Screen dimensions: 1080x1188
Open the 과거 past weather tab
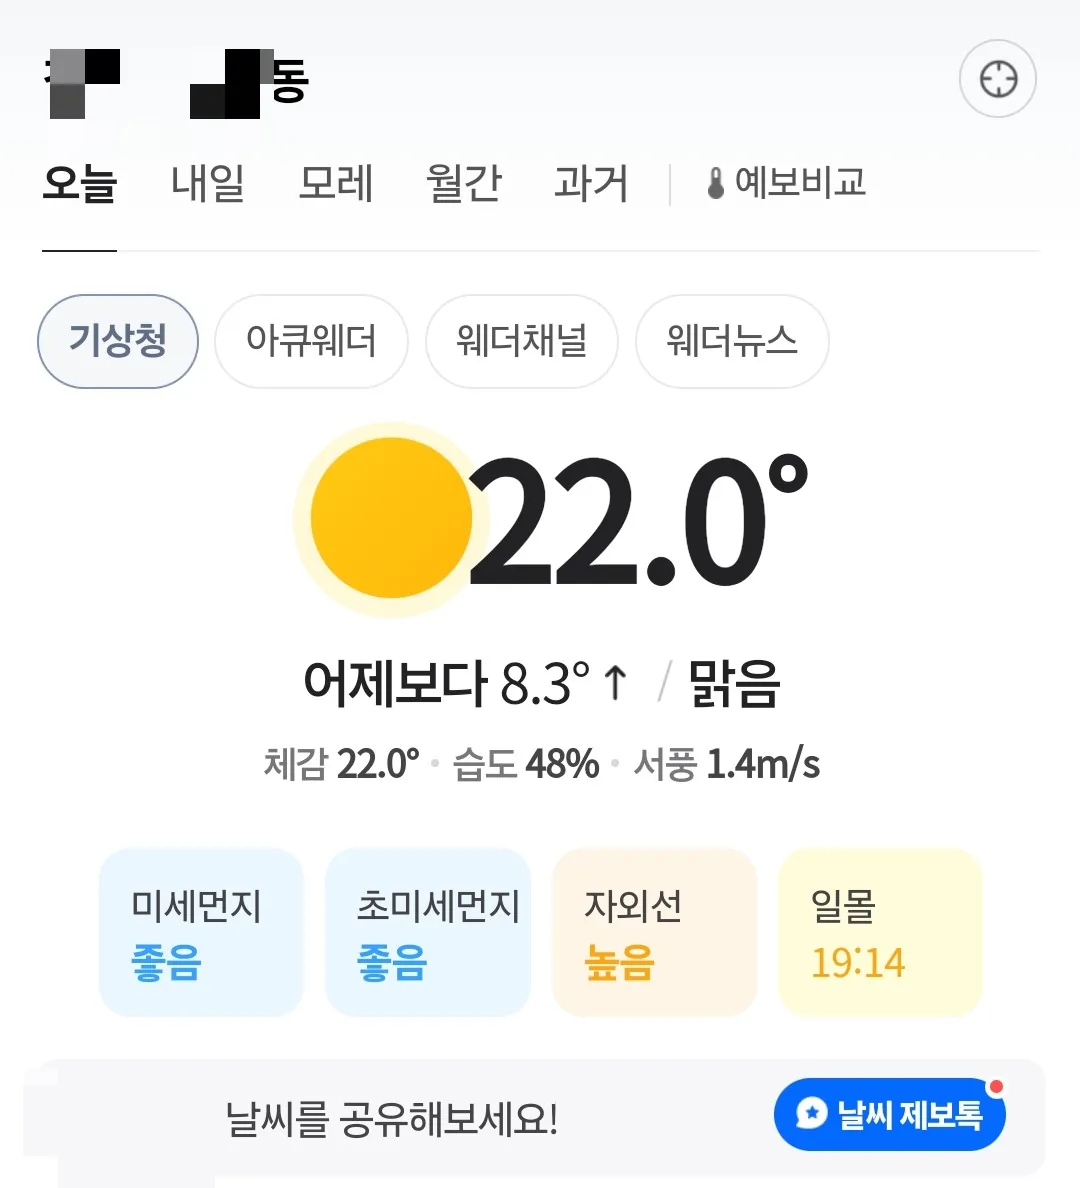591,183
